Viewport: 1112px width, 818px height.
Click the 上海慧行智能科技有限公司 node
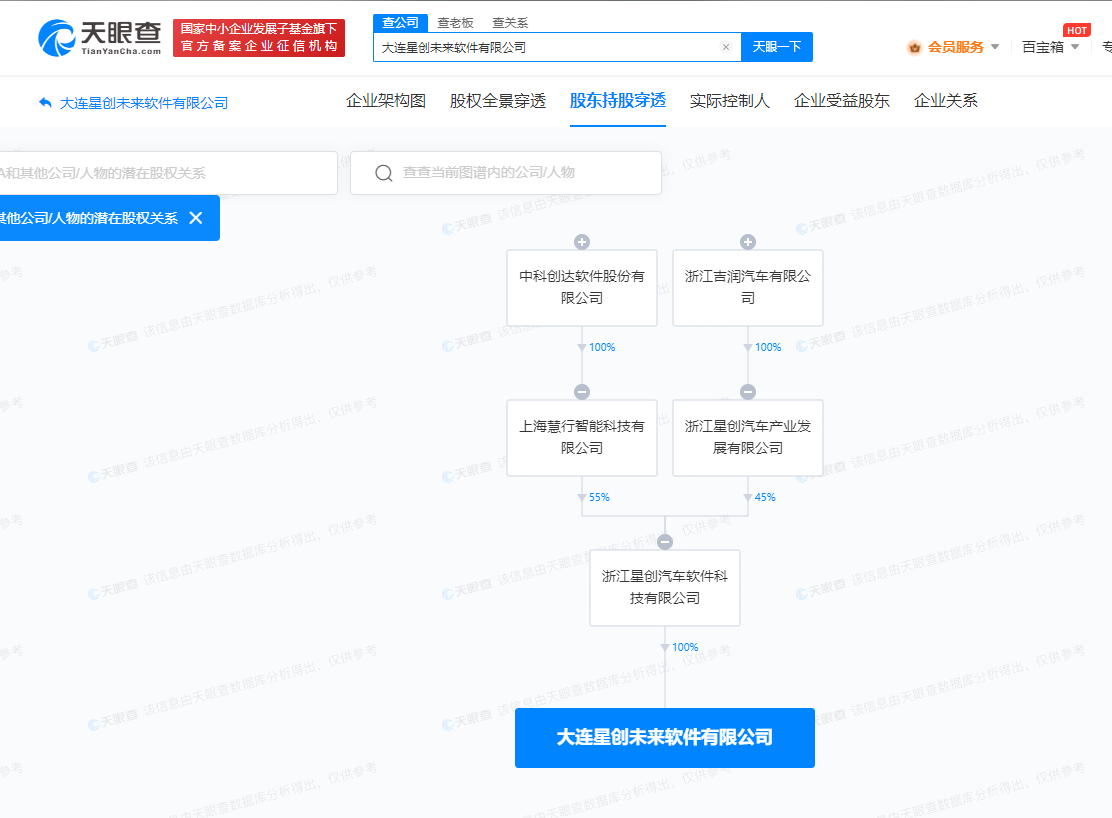[x=582, y=438]
